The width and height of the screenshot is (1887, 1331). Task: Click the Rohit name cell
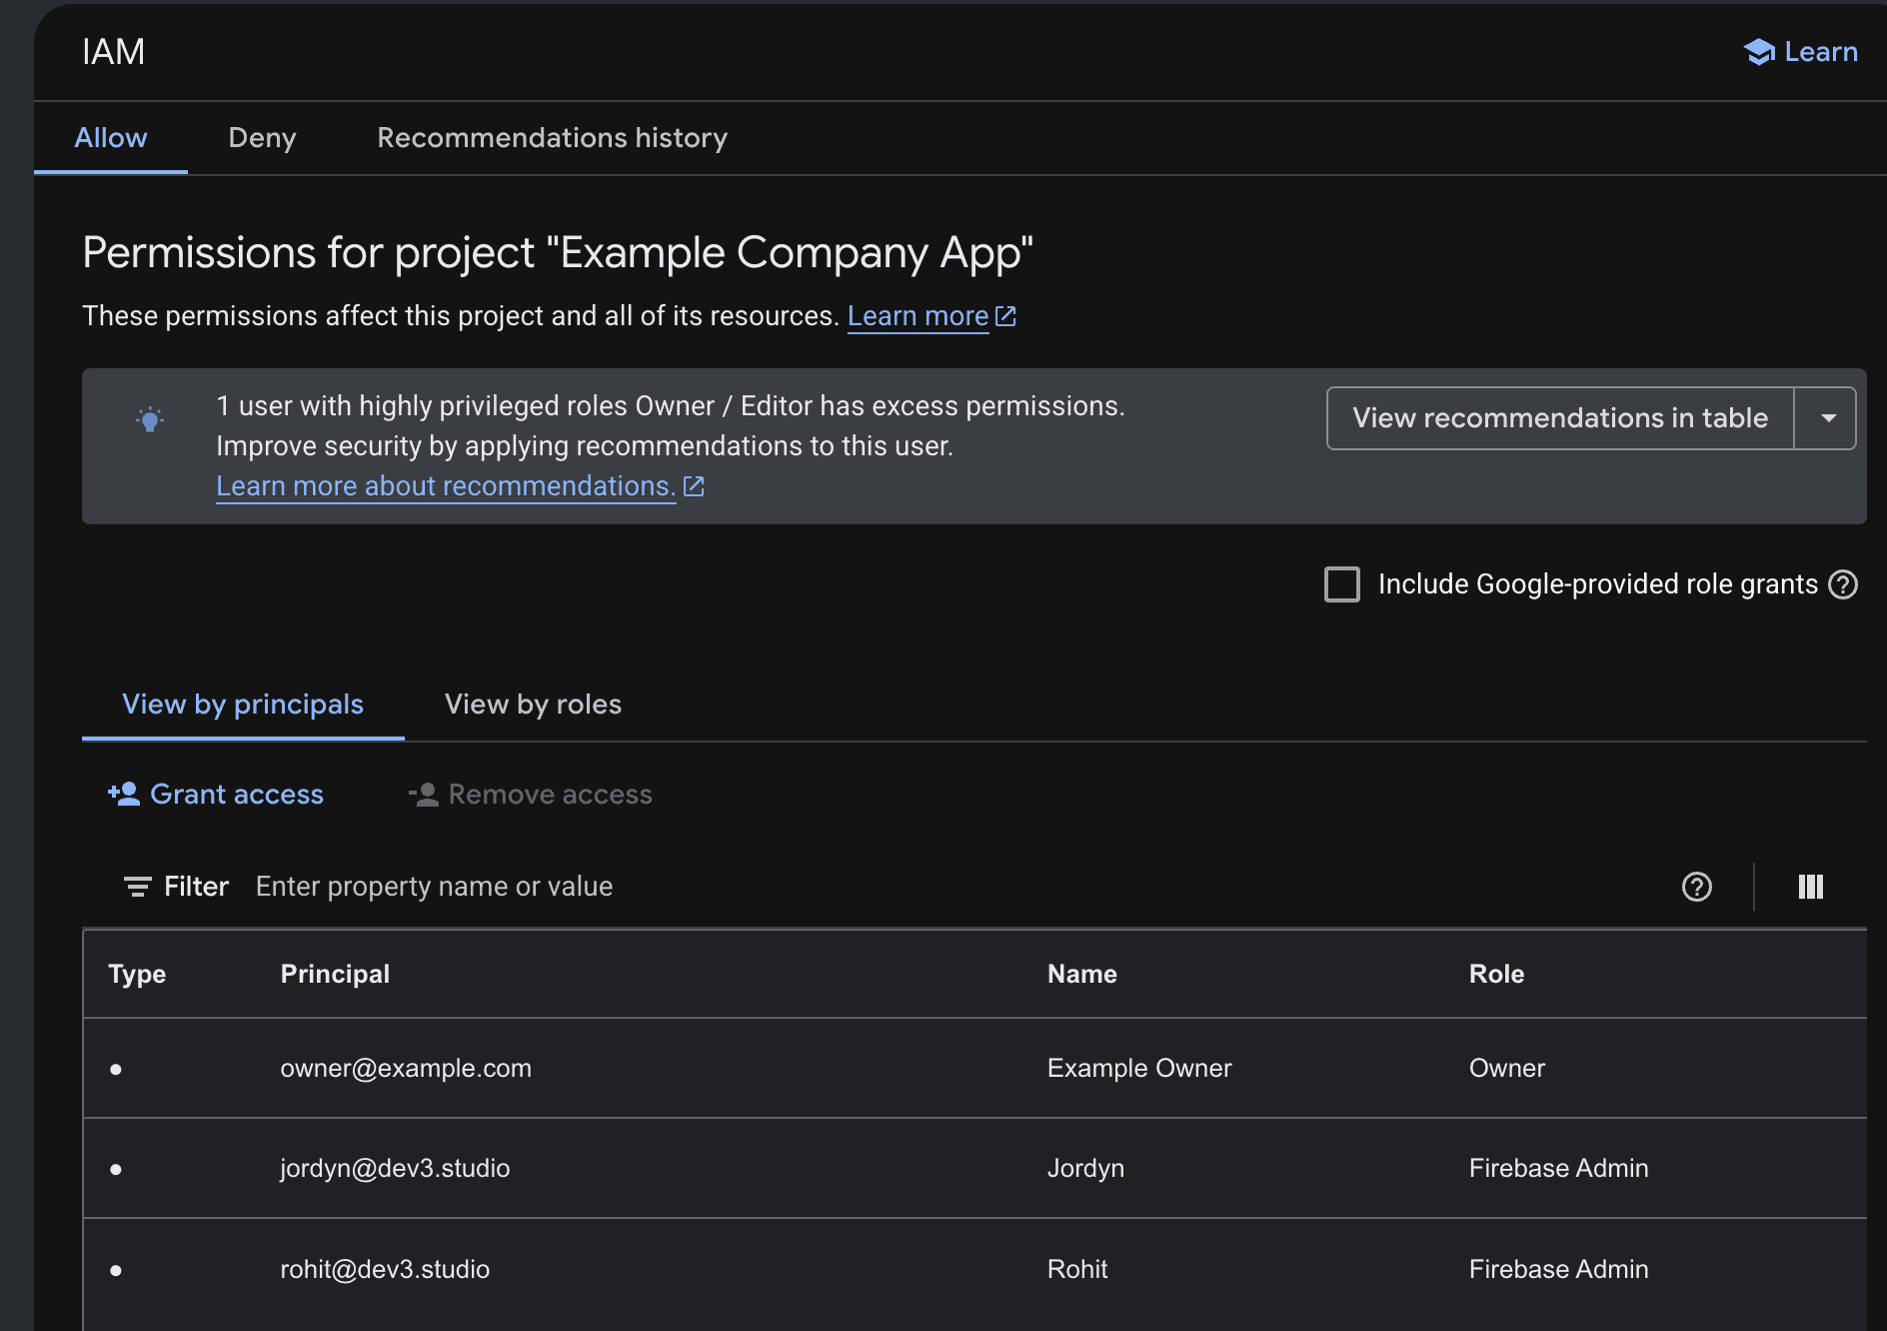click(x=1077, y=1269)
